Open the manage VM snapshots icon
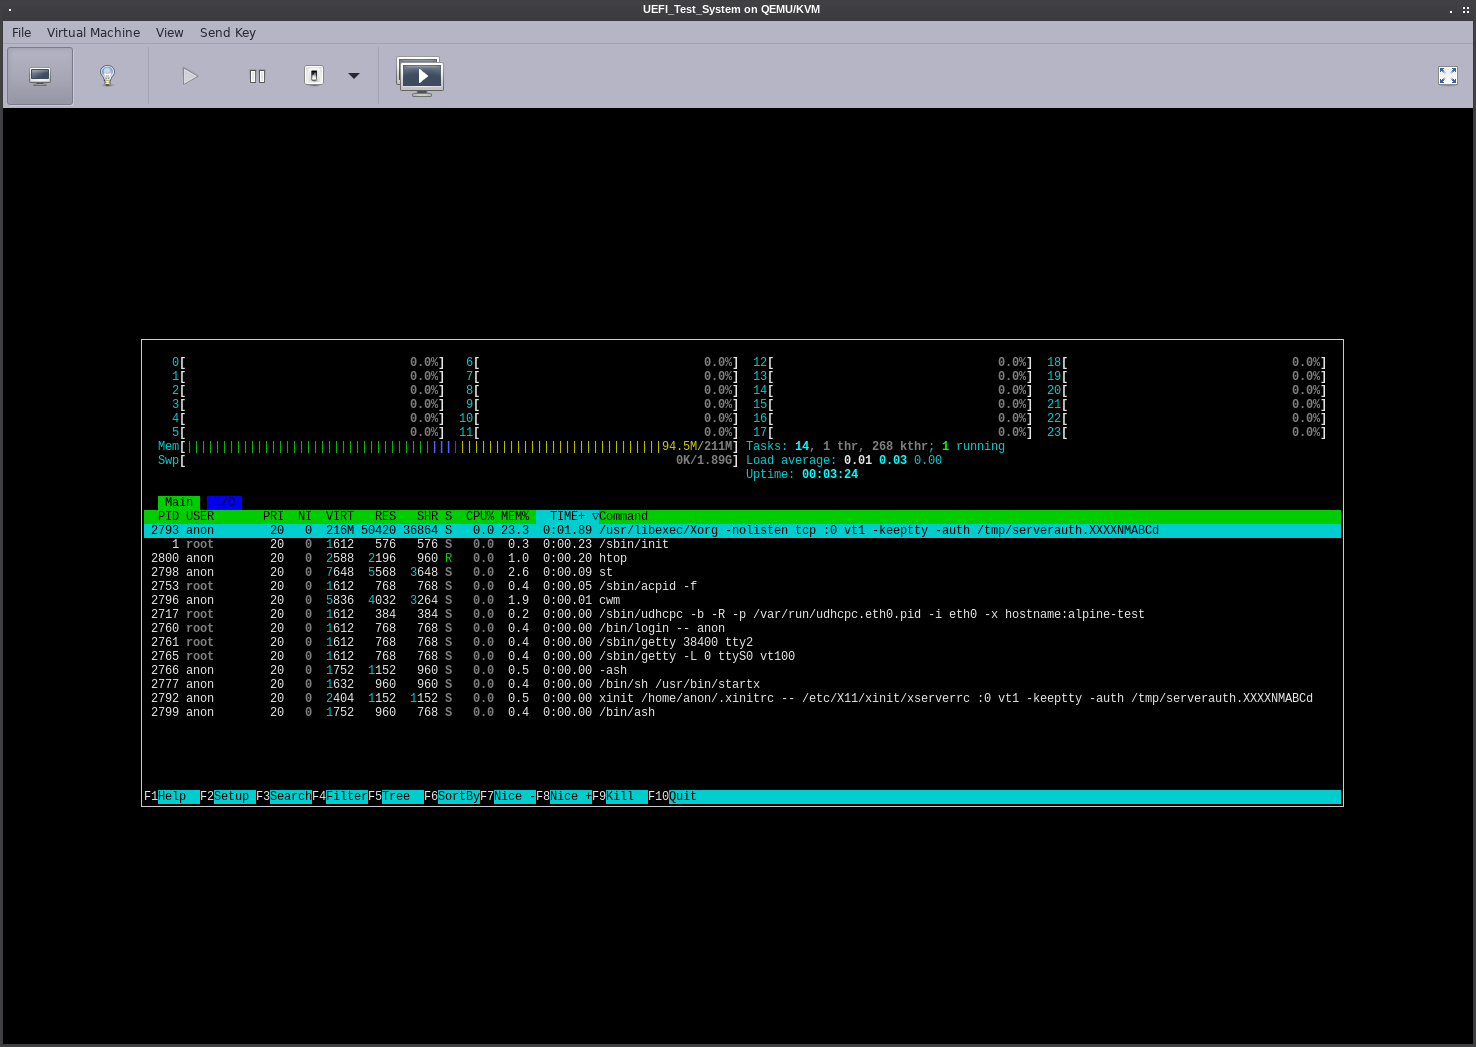This screenshot has width=1476, height=1047. pos(421,76)
